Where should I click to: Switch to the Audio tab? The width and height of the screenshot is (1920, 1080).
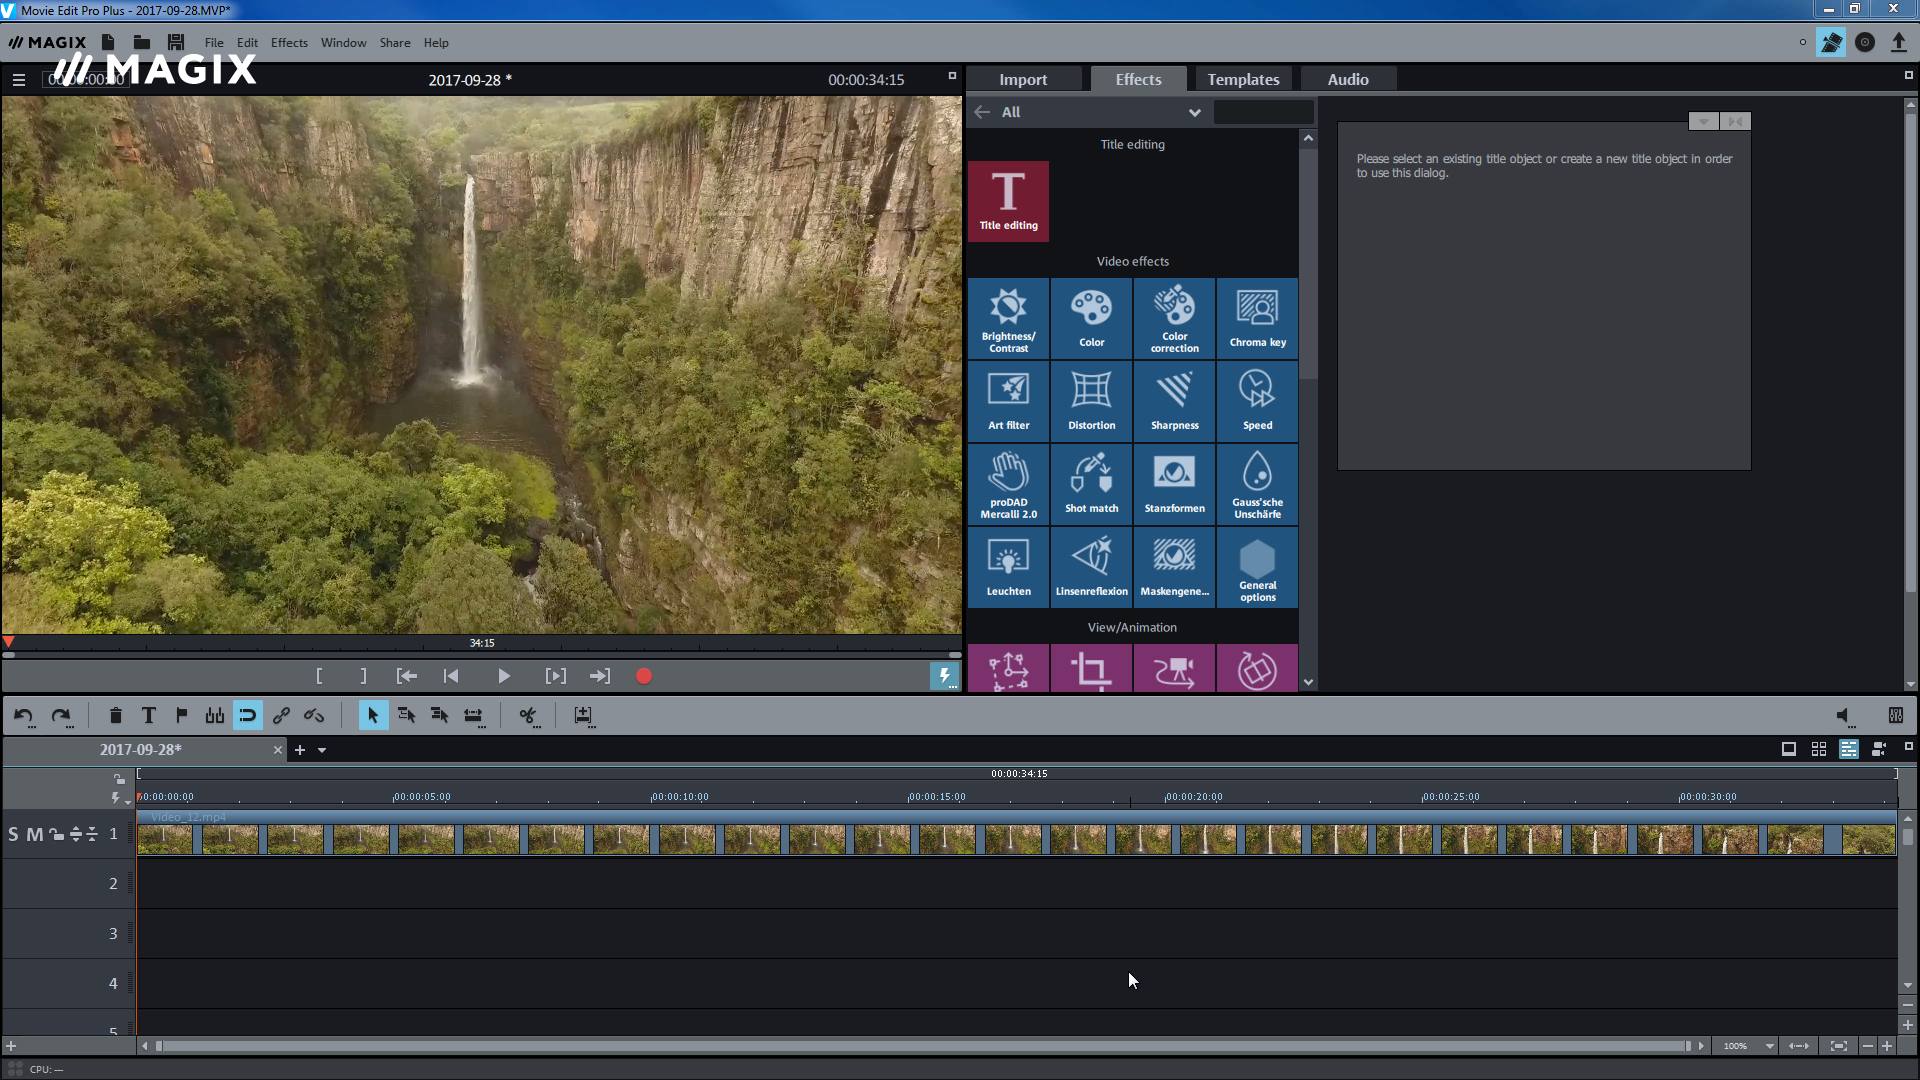click(1348, 79)
